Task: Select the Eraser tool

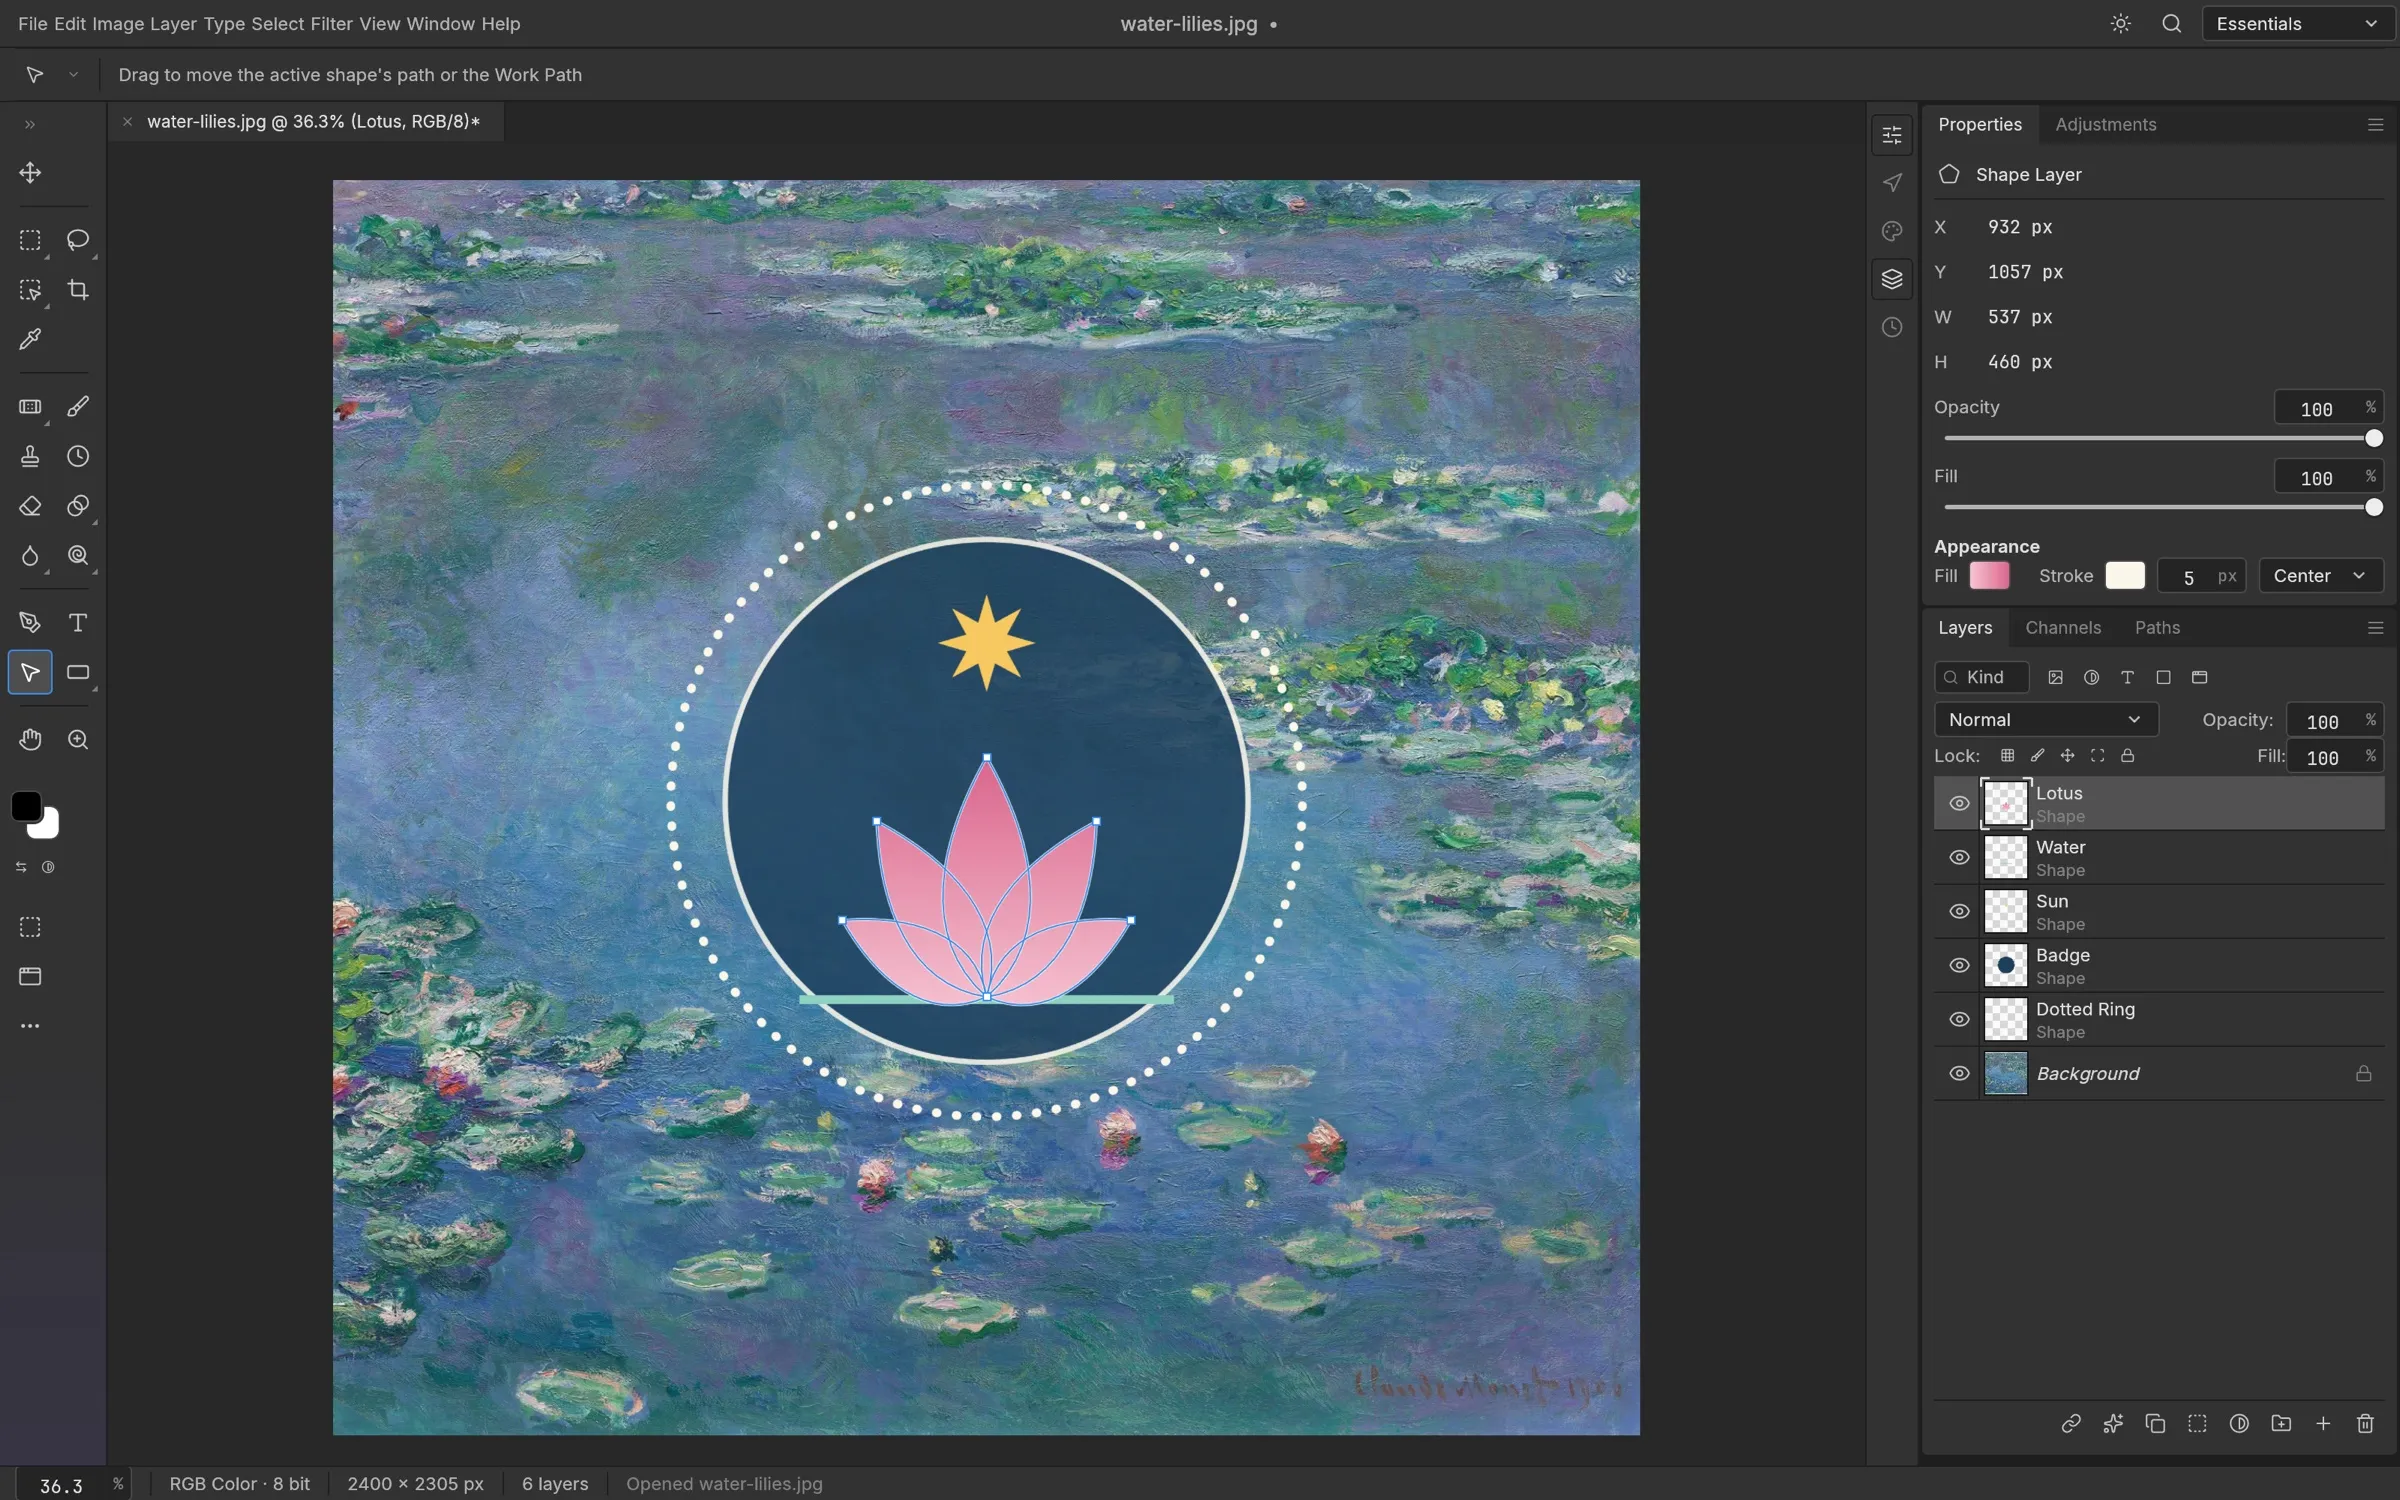Action: point(30,506)
